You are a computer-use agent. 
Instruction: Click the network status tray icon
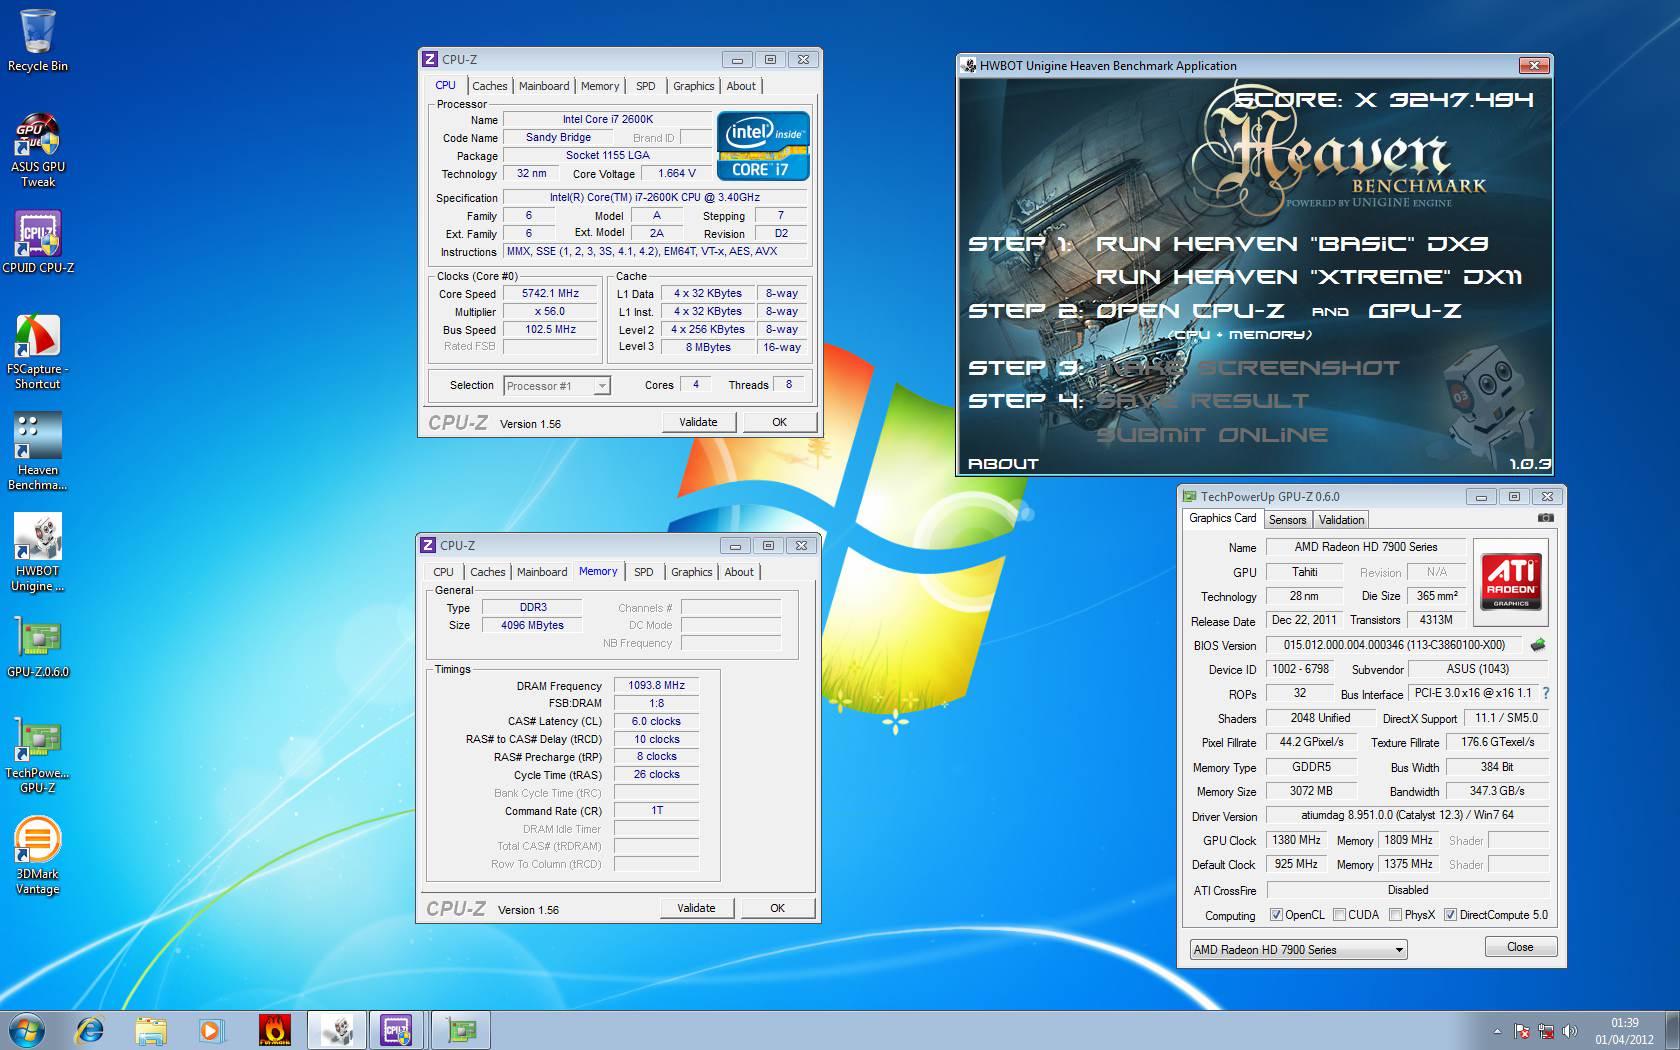1545,1030
